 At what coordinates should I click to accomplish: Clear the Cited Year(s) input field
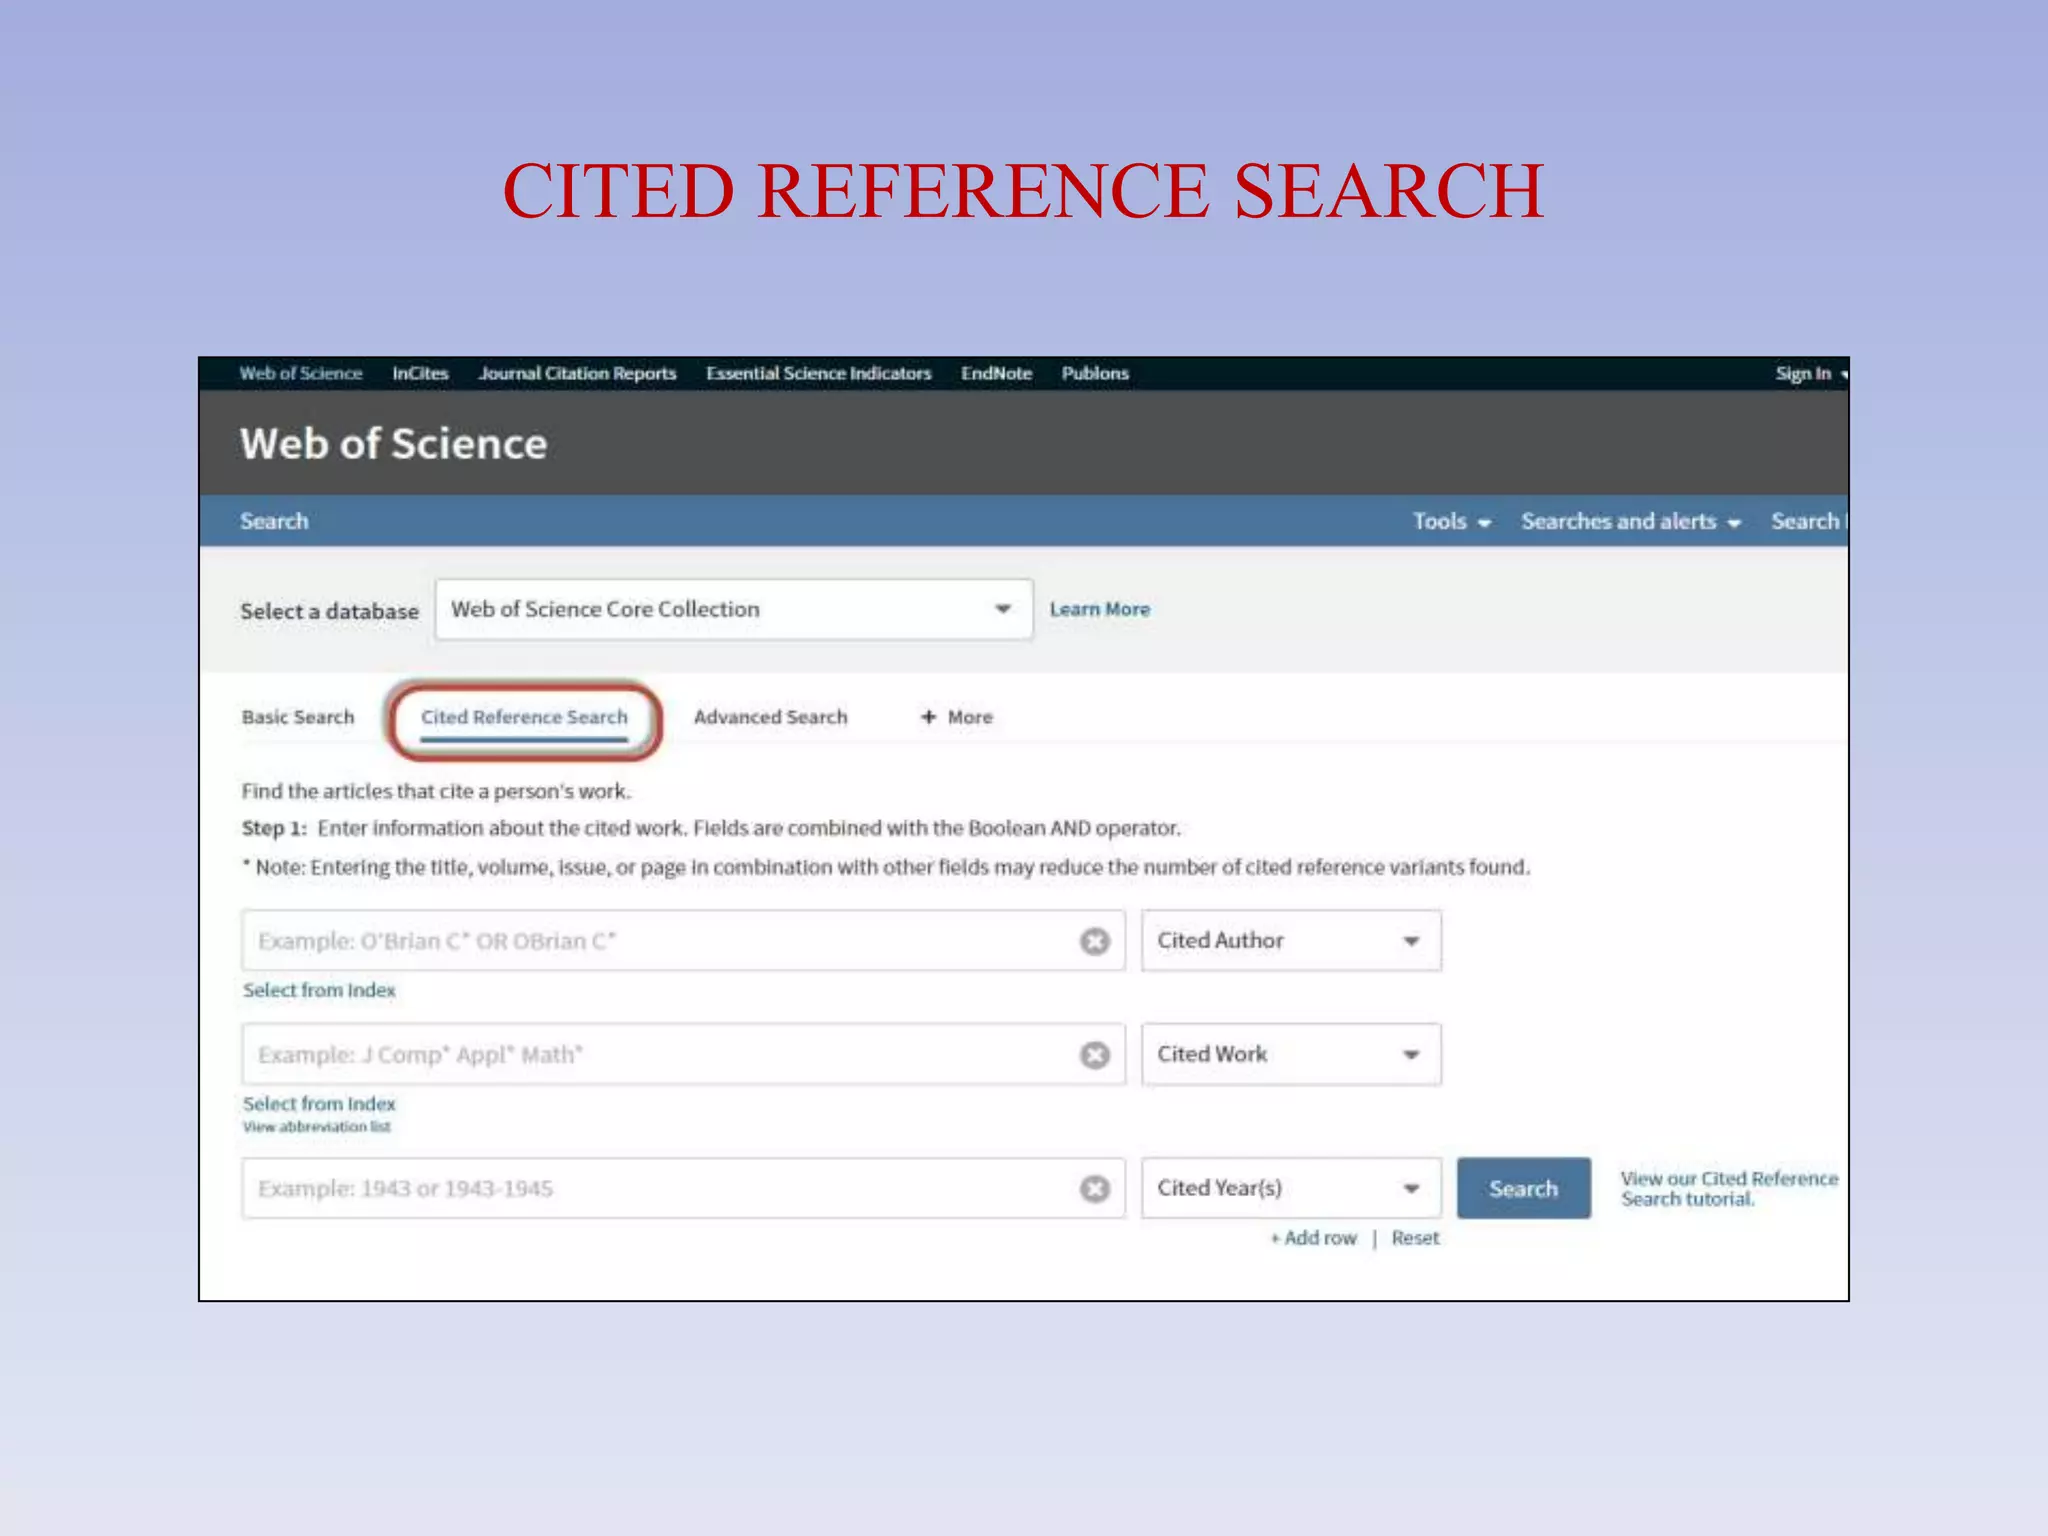(x=1095, y=1188)
